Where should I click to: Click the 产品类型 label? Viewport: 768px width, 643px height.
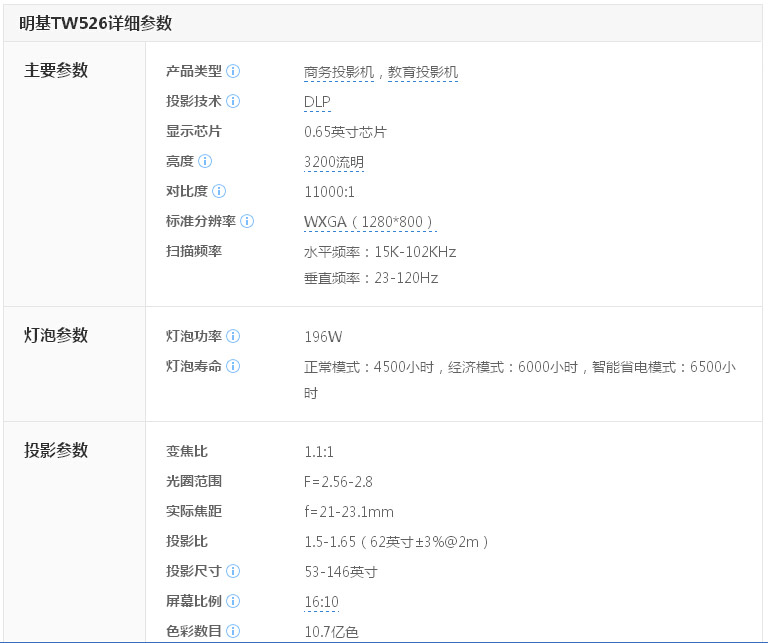click(x=194, y=71)
